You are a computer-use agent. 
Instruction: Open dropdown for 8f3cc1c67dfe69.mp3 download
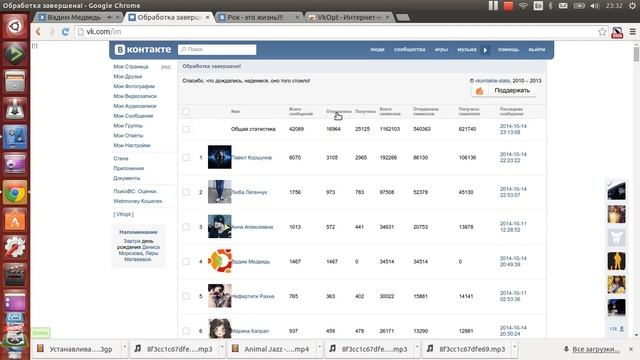click(x=515, y=349)
